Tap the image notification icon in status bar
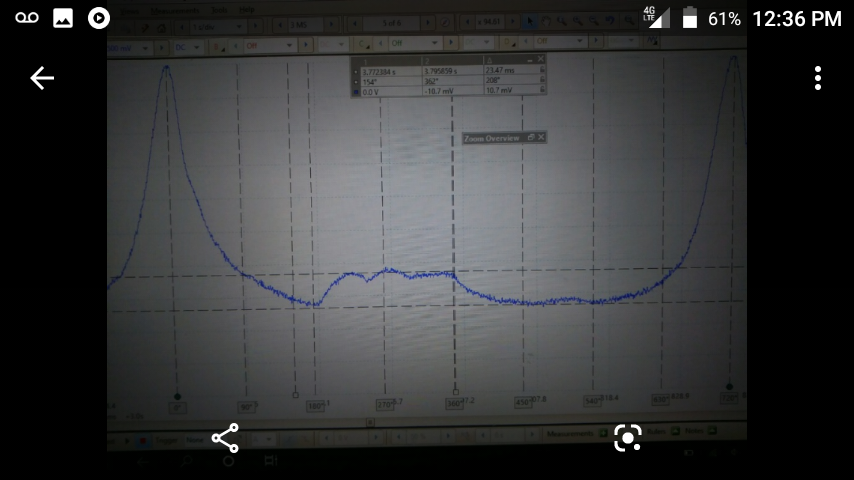The image size is (854, 480). [x=63, y=18]
